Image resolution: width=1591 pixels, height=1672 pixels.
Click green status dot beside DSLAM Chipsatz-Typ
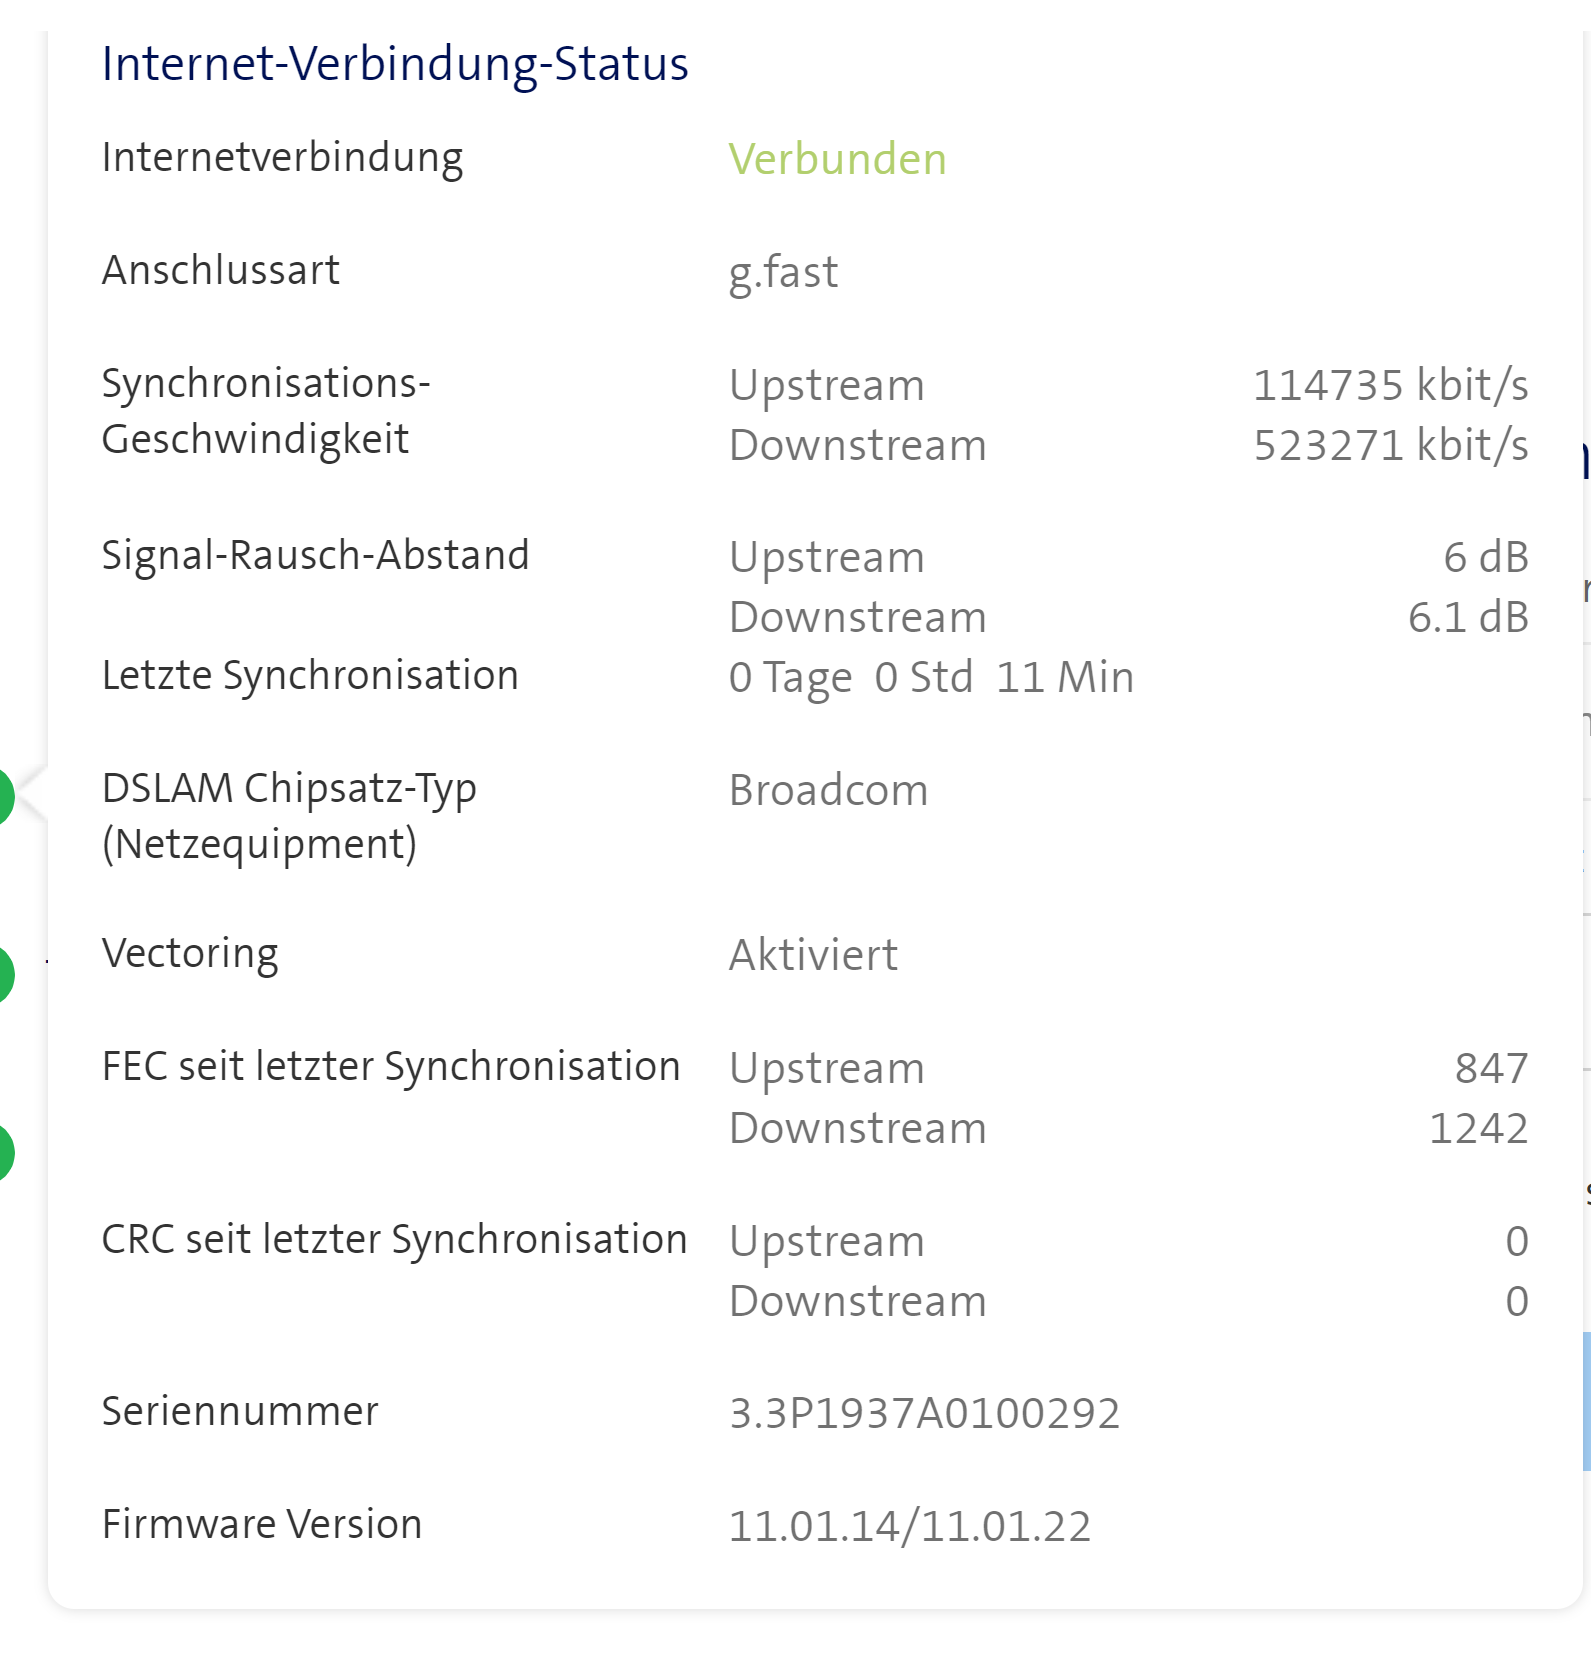pyautogui.click(x=5, y=797)
